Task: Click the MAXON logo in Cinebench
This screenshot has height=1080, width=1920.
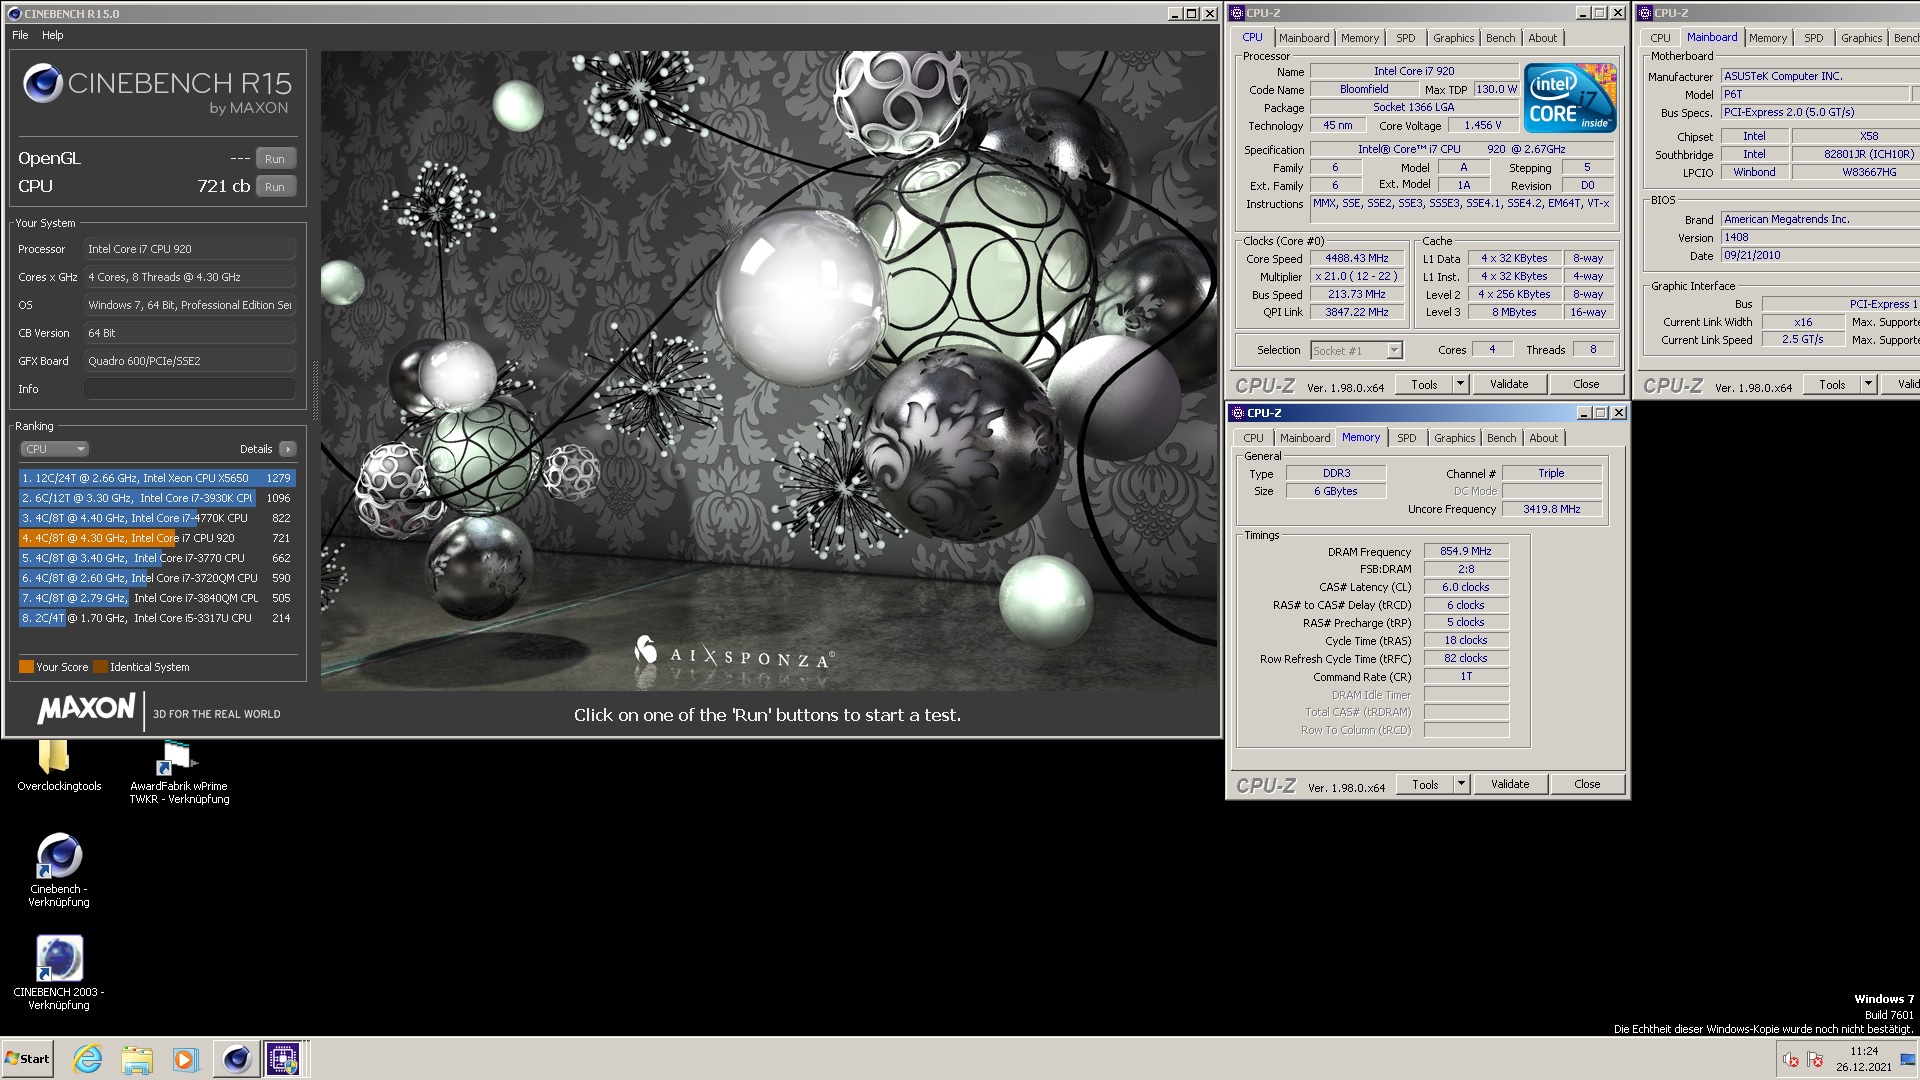Action: pos(87,709)
